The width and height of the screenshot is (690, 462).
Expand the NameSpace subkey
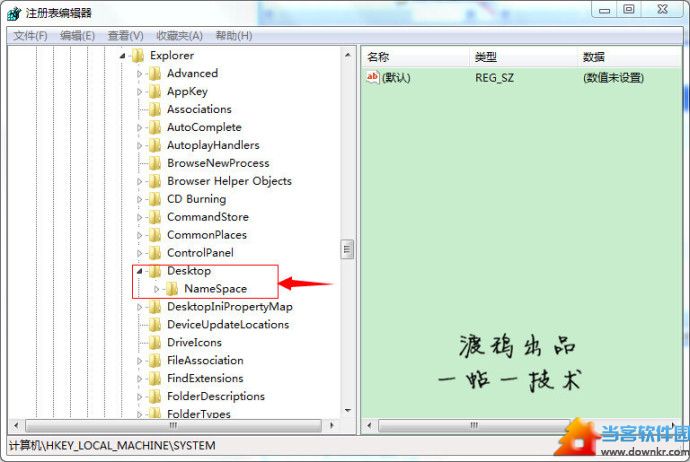(157, 289)
